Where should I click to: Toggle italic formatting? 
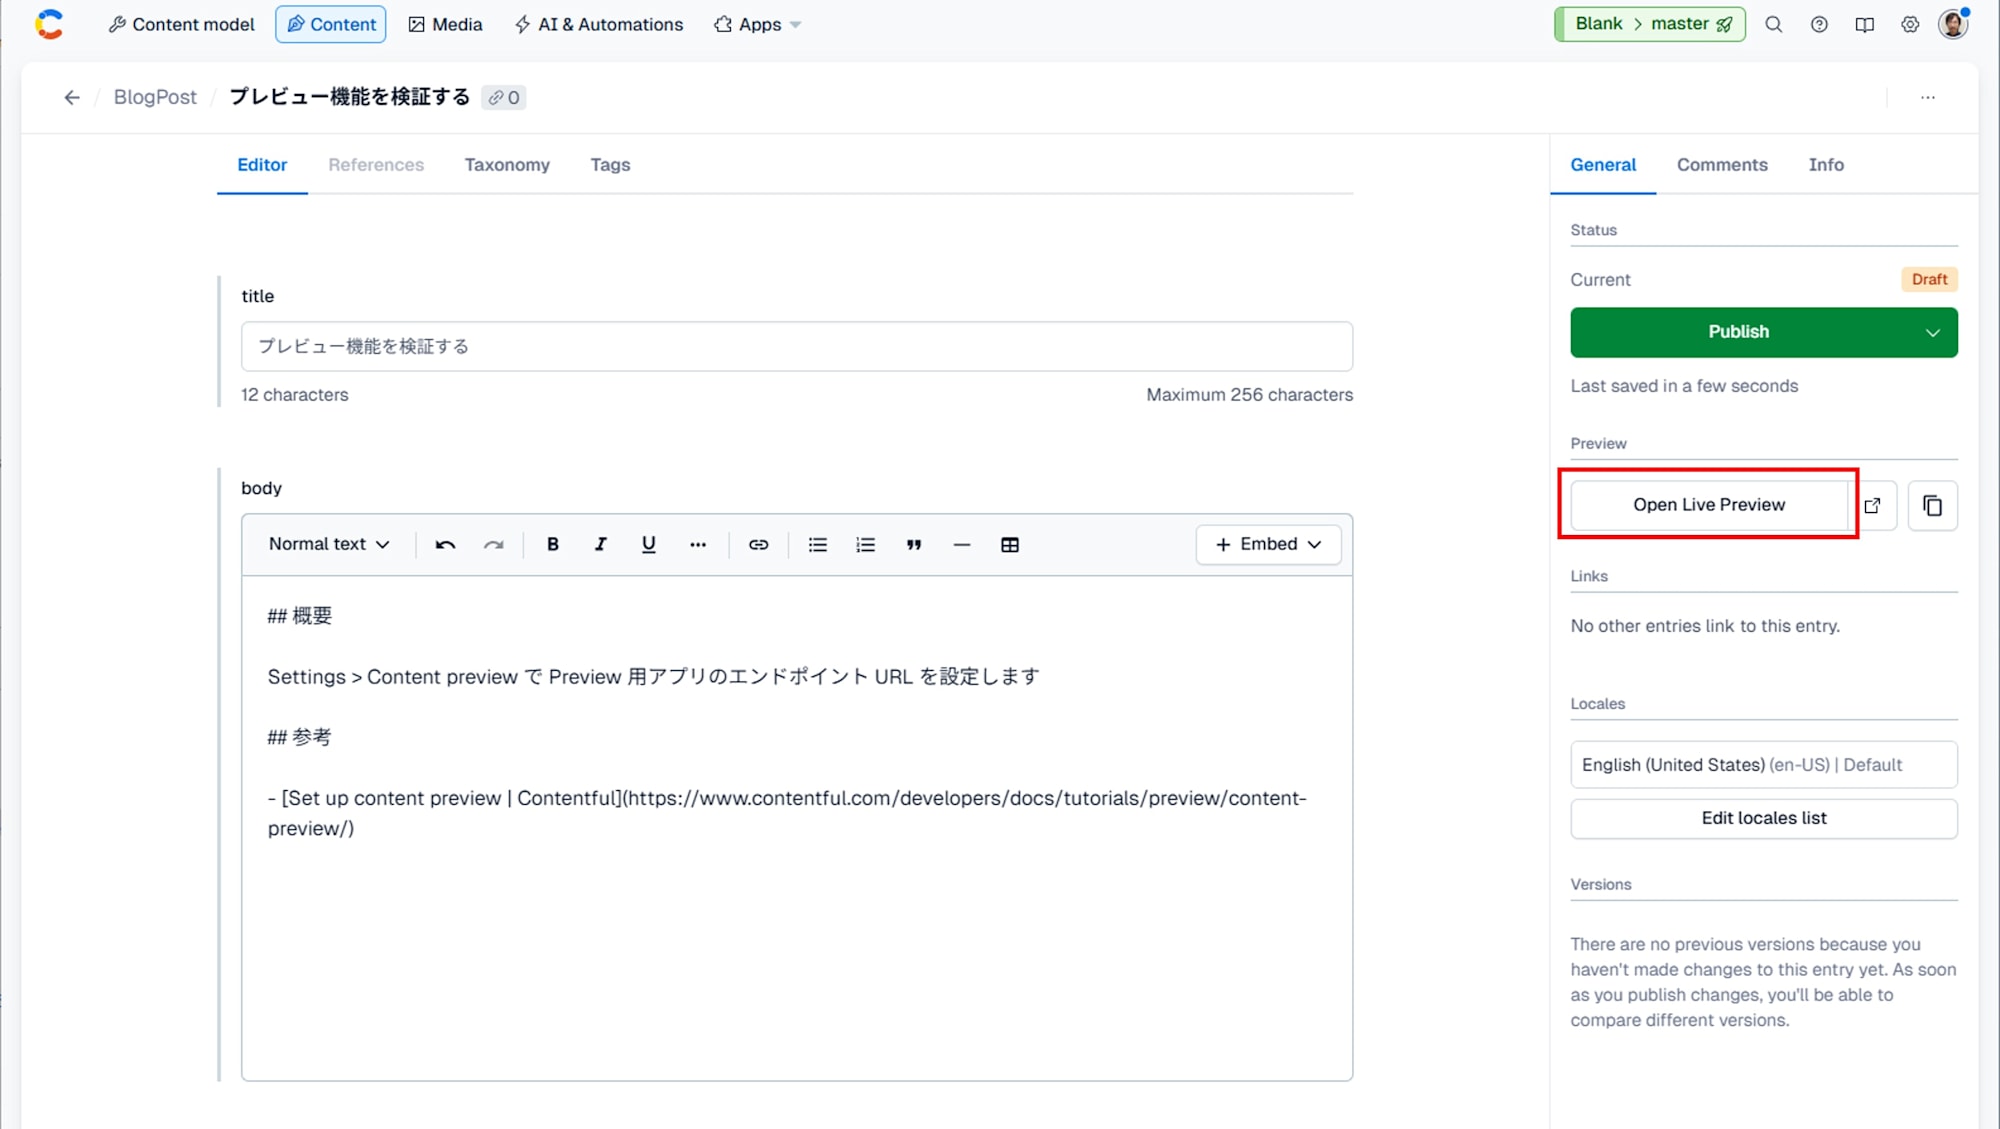click(600, 544)
